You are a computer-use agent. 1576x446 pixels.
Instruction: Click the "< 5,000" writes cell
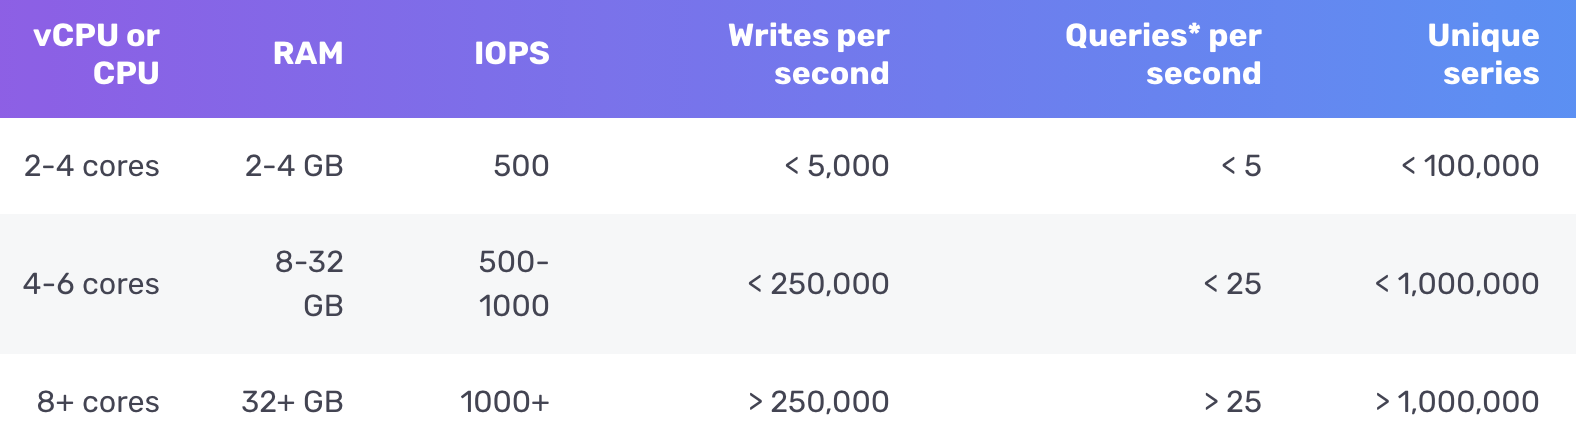click(836, 166)
